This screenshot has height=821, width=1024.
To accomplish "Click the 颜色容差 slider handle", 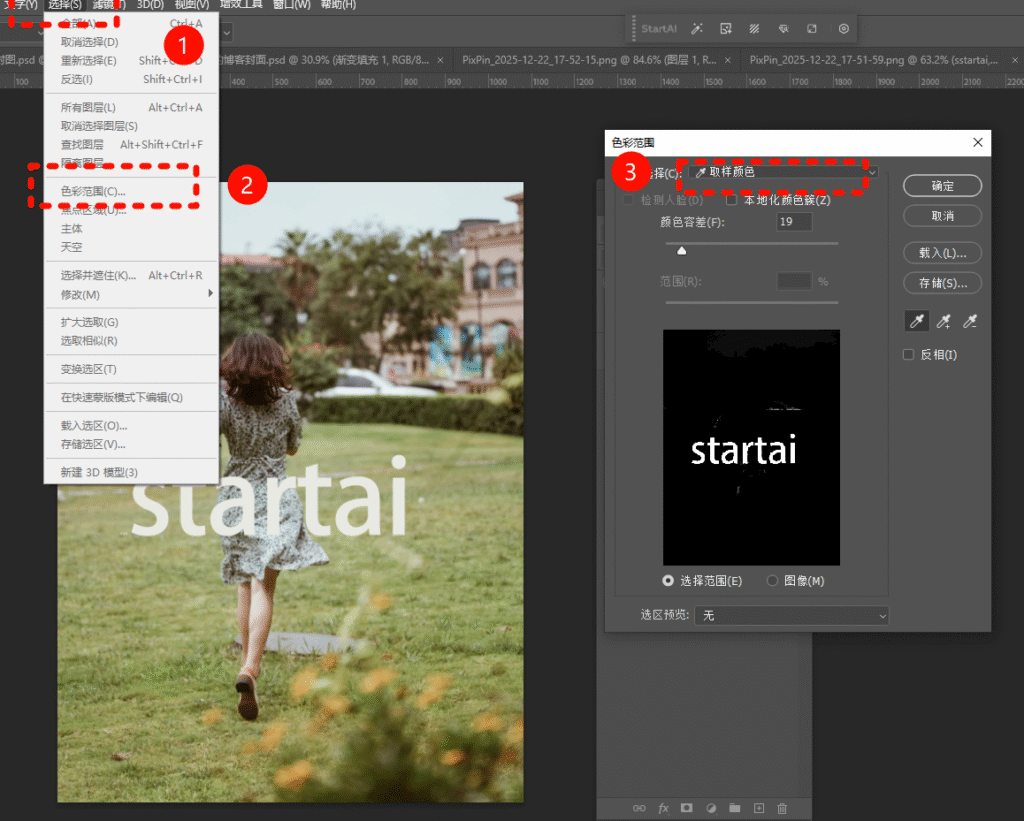I will pyautogui.click(x=681, y=251).
